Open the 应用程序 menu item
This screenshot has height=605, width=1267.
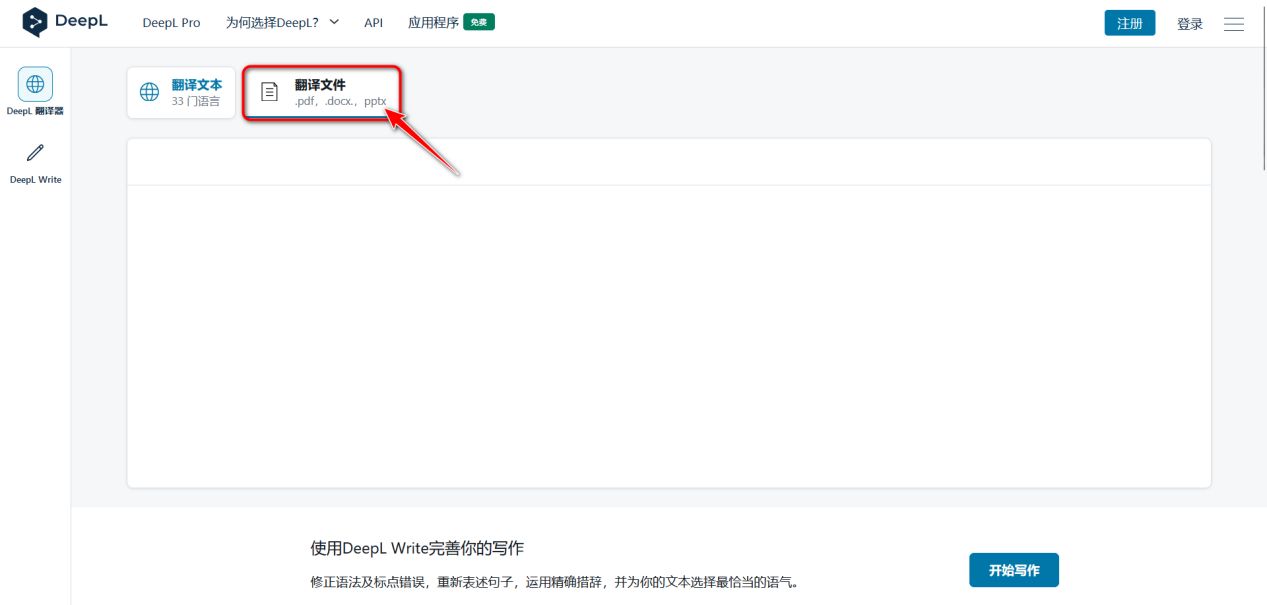pyautogui.click(x=433, y=23)
